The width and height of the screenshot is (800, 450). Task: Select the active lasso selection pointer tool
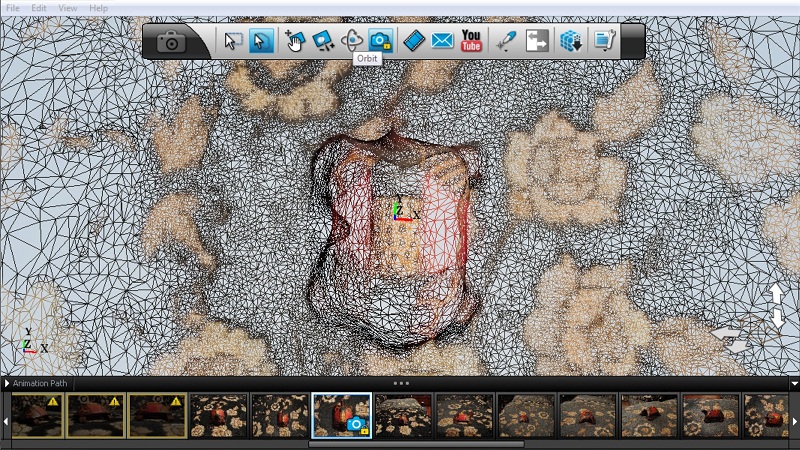[261, 41]
